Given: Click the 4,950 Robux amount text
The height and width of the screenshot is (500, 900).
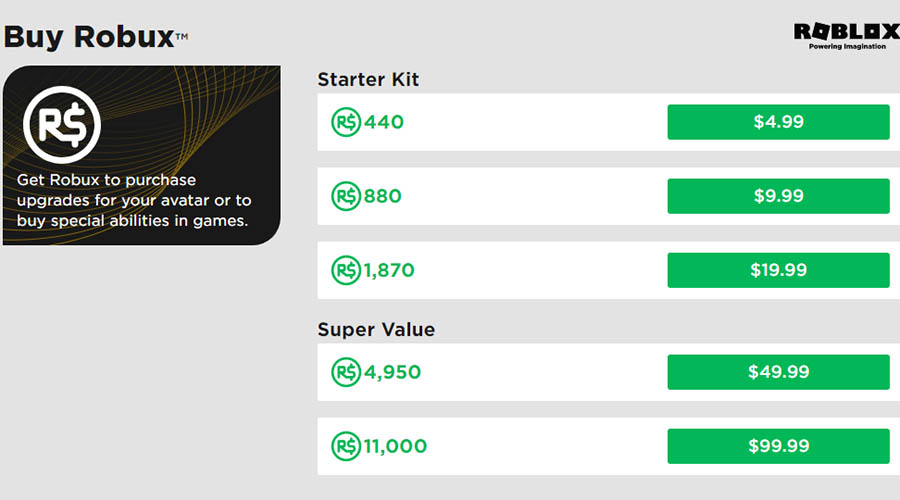Looking at the screenshot, I should point(392,372).
